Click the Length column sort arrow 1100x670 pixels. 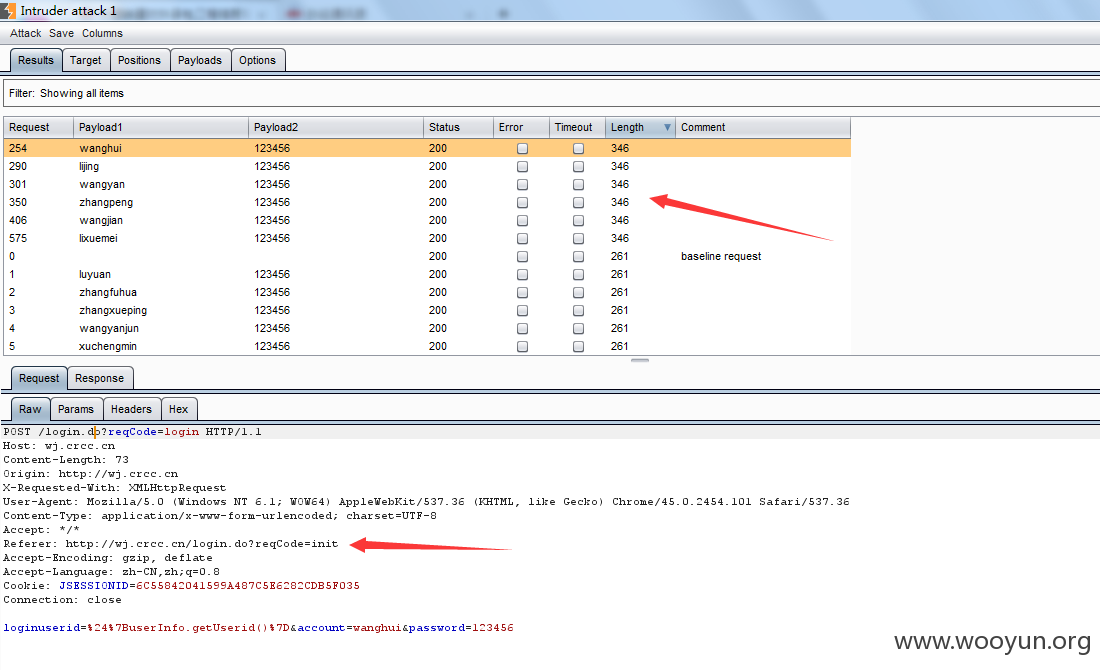point(667,127)
